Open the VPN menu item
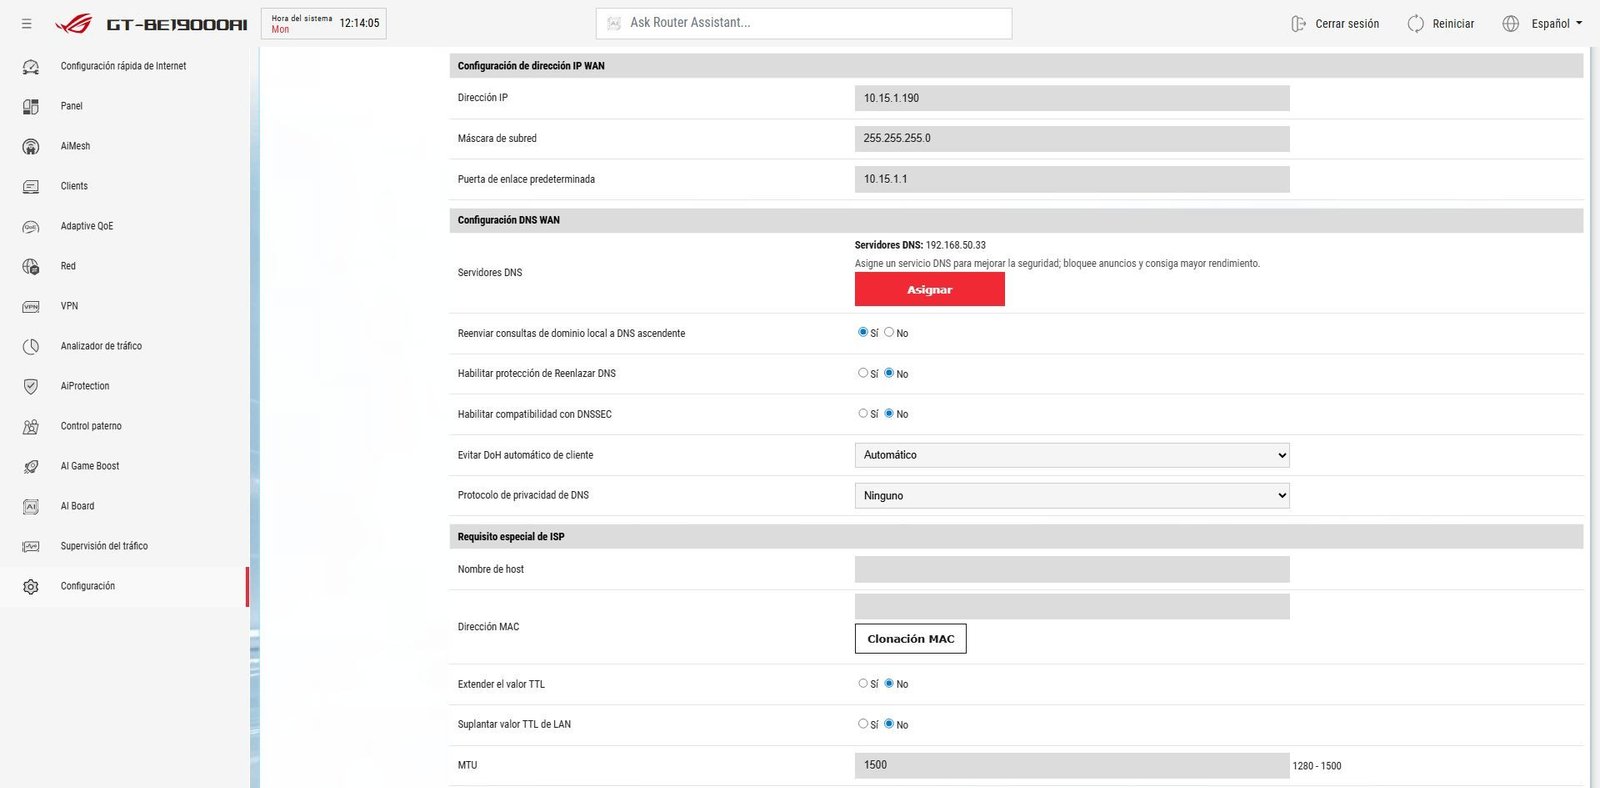 124,306
